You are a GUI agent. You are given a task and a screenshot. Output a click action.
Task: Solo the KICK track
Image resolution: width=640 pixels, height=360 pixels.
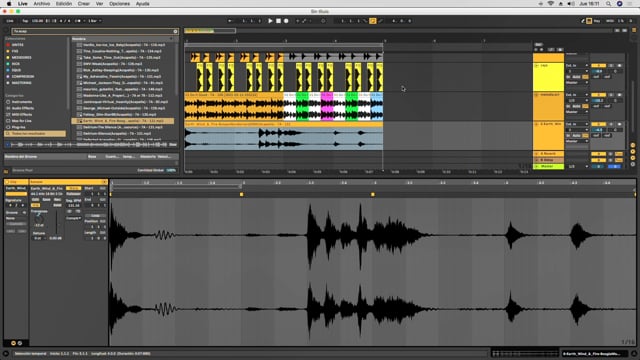[x=611, y=66]
